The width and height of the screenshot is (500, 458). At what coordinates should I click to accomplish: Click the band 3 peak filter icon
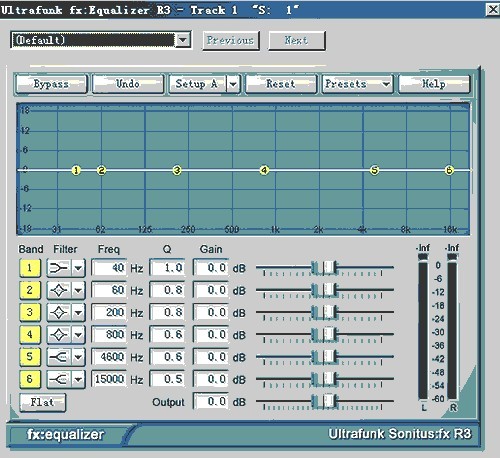click(x=59, y=313)
